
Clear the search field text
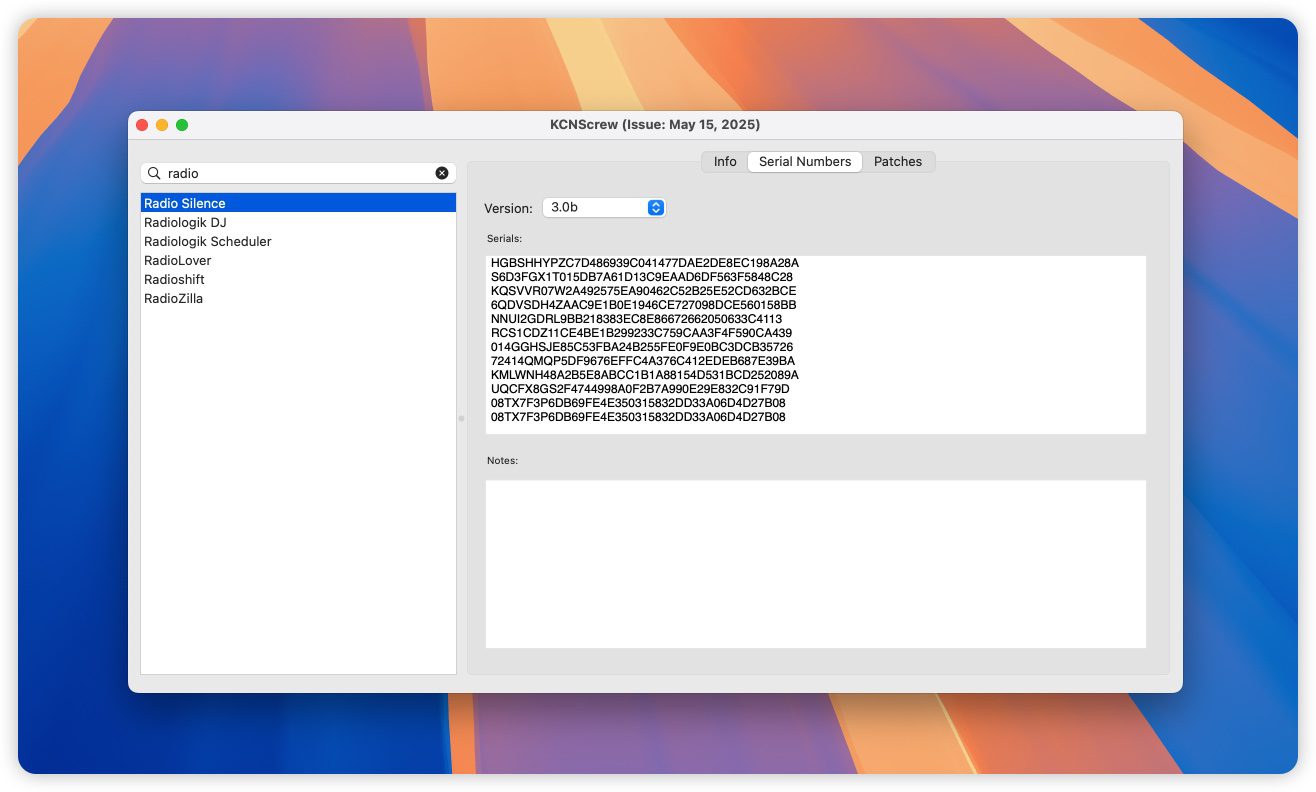442,173
